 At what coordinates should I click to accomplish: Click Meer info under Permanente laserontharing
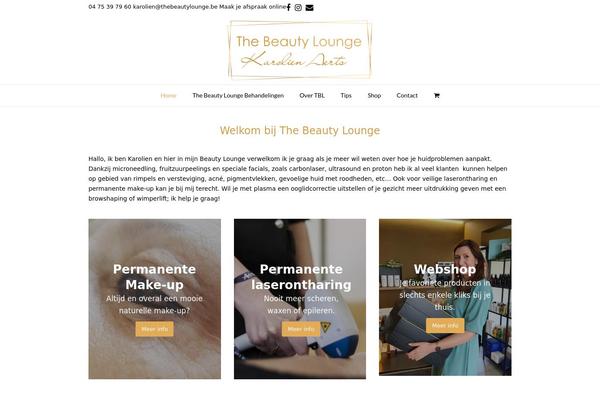point(301,329)
